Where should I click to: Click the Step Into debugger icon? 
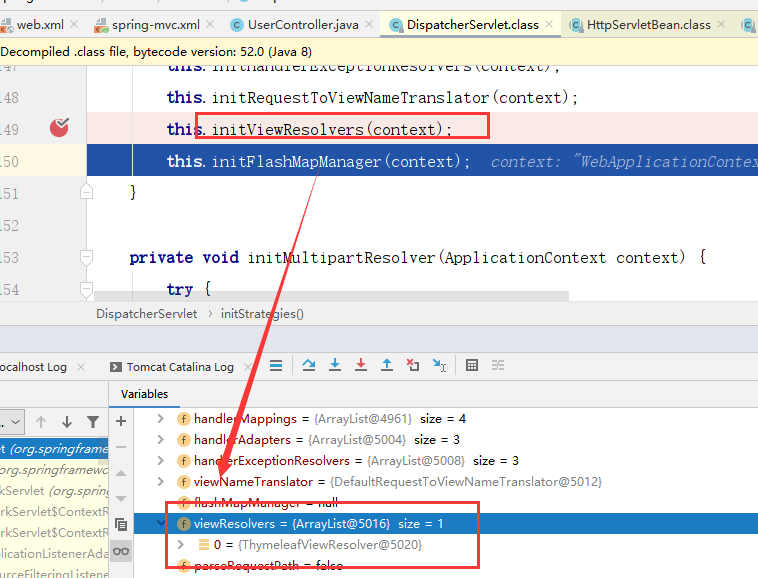tap(335, 365)
